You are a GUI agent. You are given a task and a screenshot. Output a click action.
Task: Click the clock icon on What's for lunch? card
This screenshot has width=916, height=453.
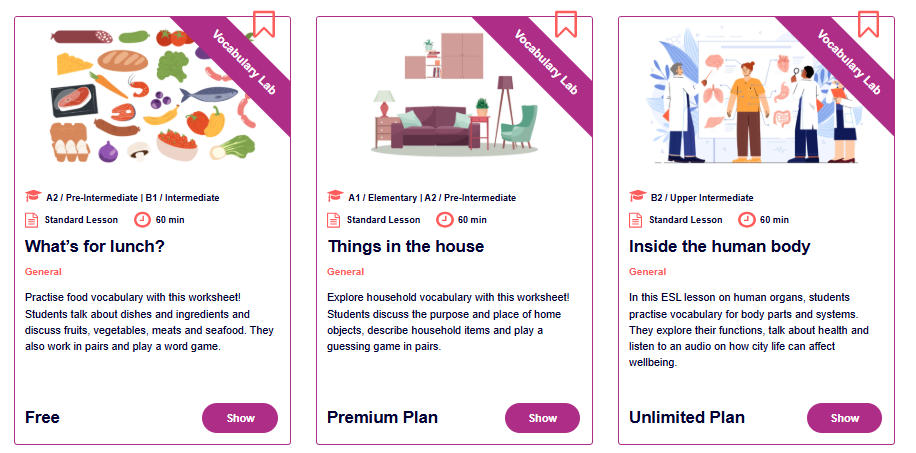tap(142, 220)
